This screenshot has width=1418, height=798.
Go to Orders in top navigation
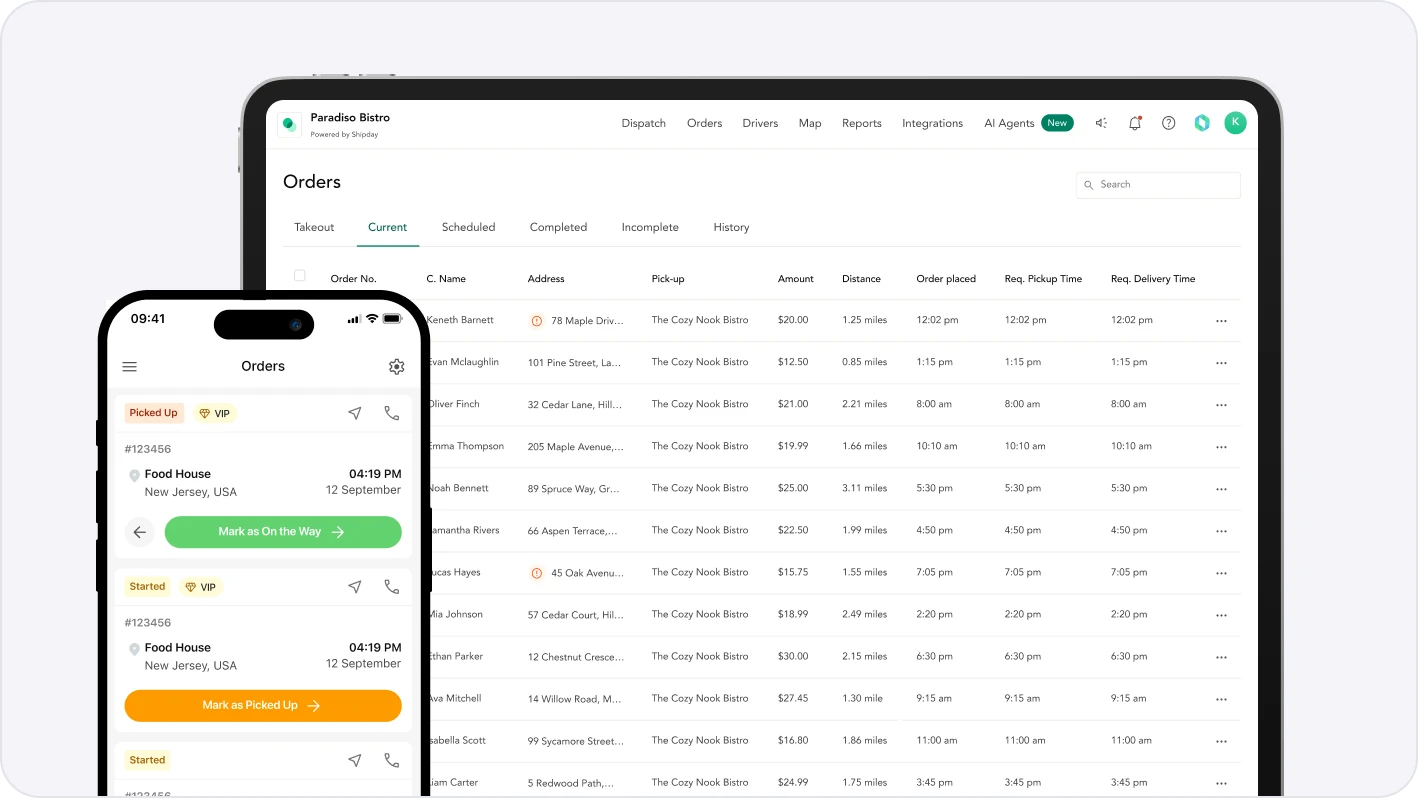(704, 123)
